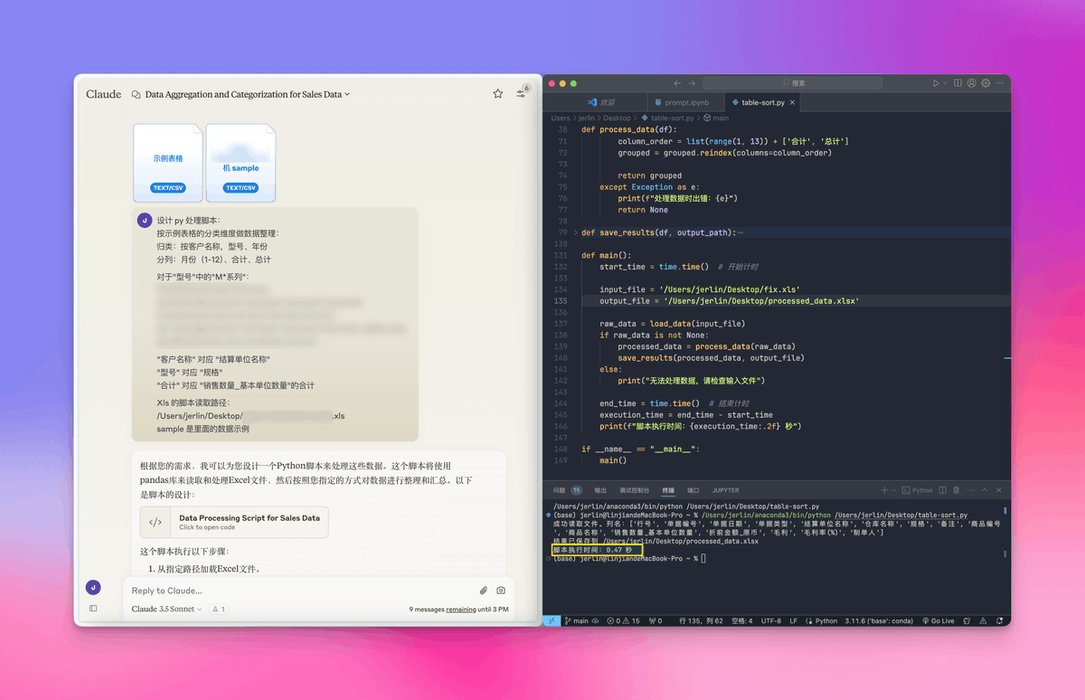Kill terminal with trash icon
Screen dimensions: 1085x700
tap(956, 490)
